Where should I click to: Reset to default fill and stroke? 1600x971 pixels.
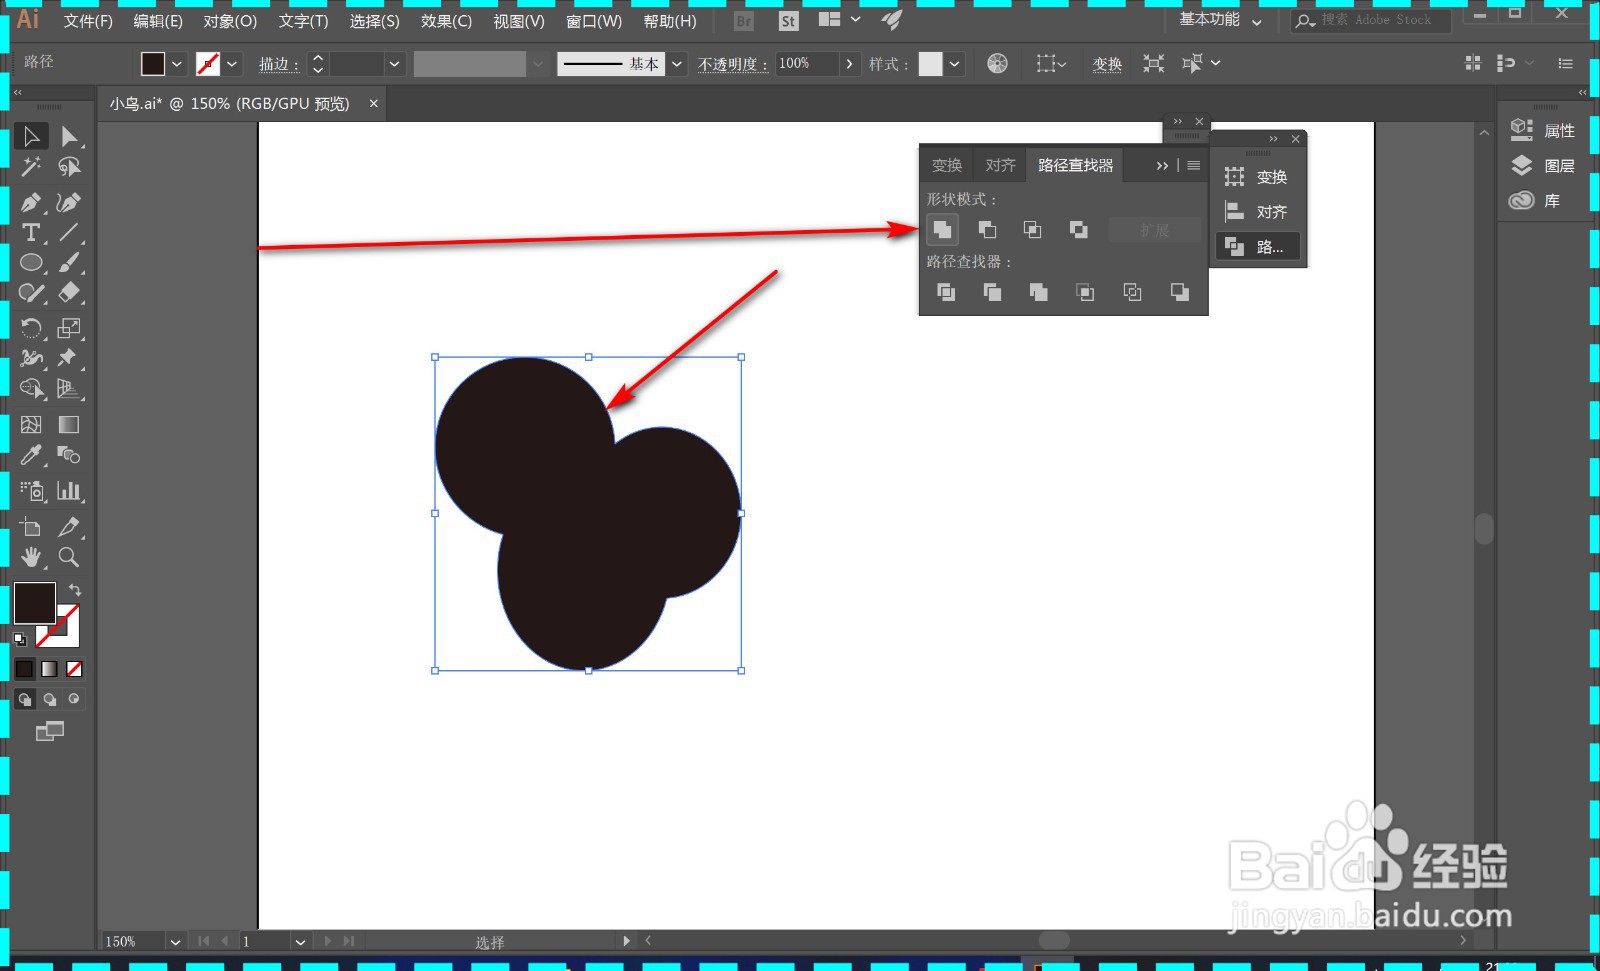click(20, 639)
